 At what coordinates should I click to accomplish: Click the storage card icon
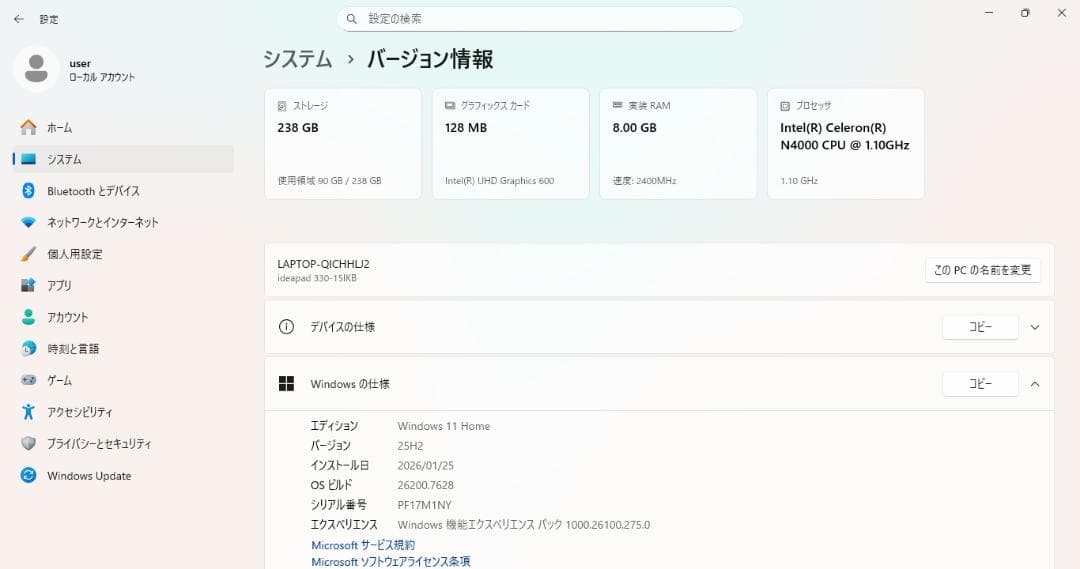point(282,106)
